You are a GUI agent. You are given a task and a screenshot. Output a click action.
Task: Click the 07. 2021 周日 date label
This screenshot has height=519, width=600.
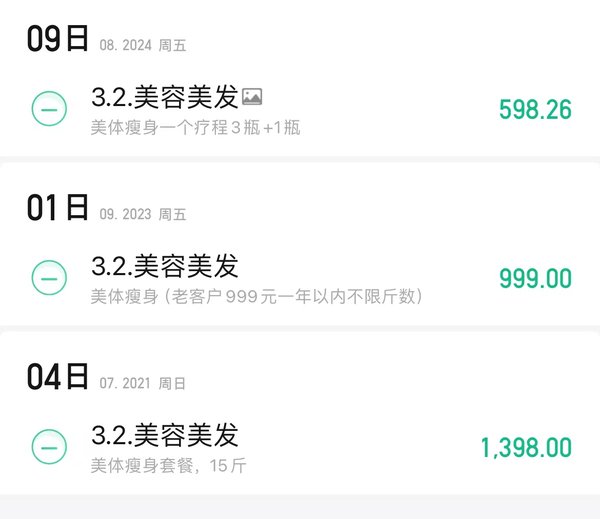pos(143,384)
